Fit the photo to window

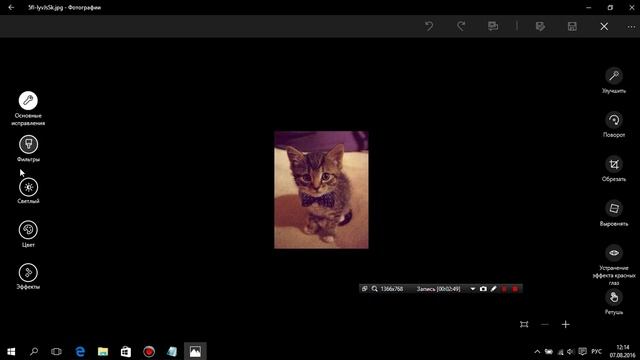tap(524, 324)
